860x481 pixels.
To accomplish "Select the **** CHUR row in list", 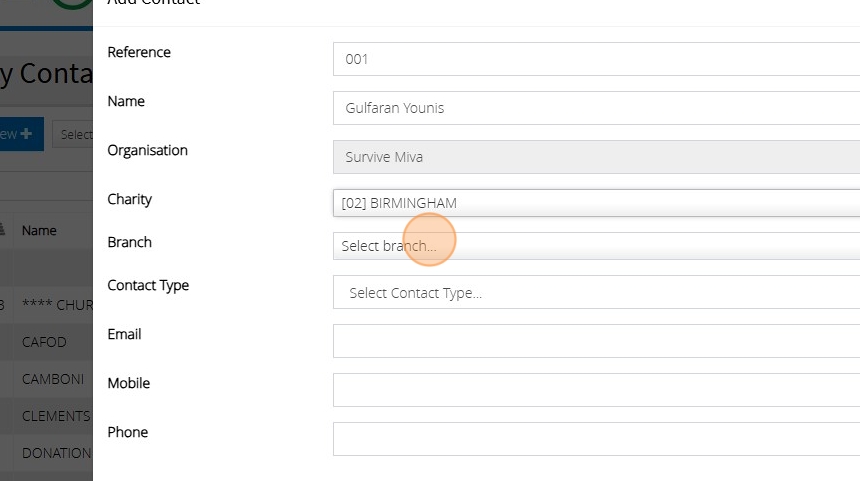I will 57,305.
